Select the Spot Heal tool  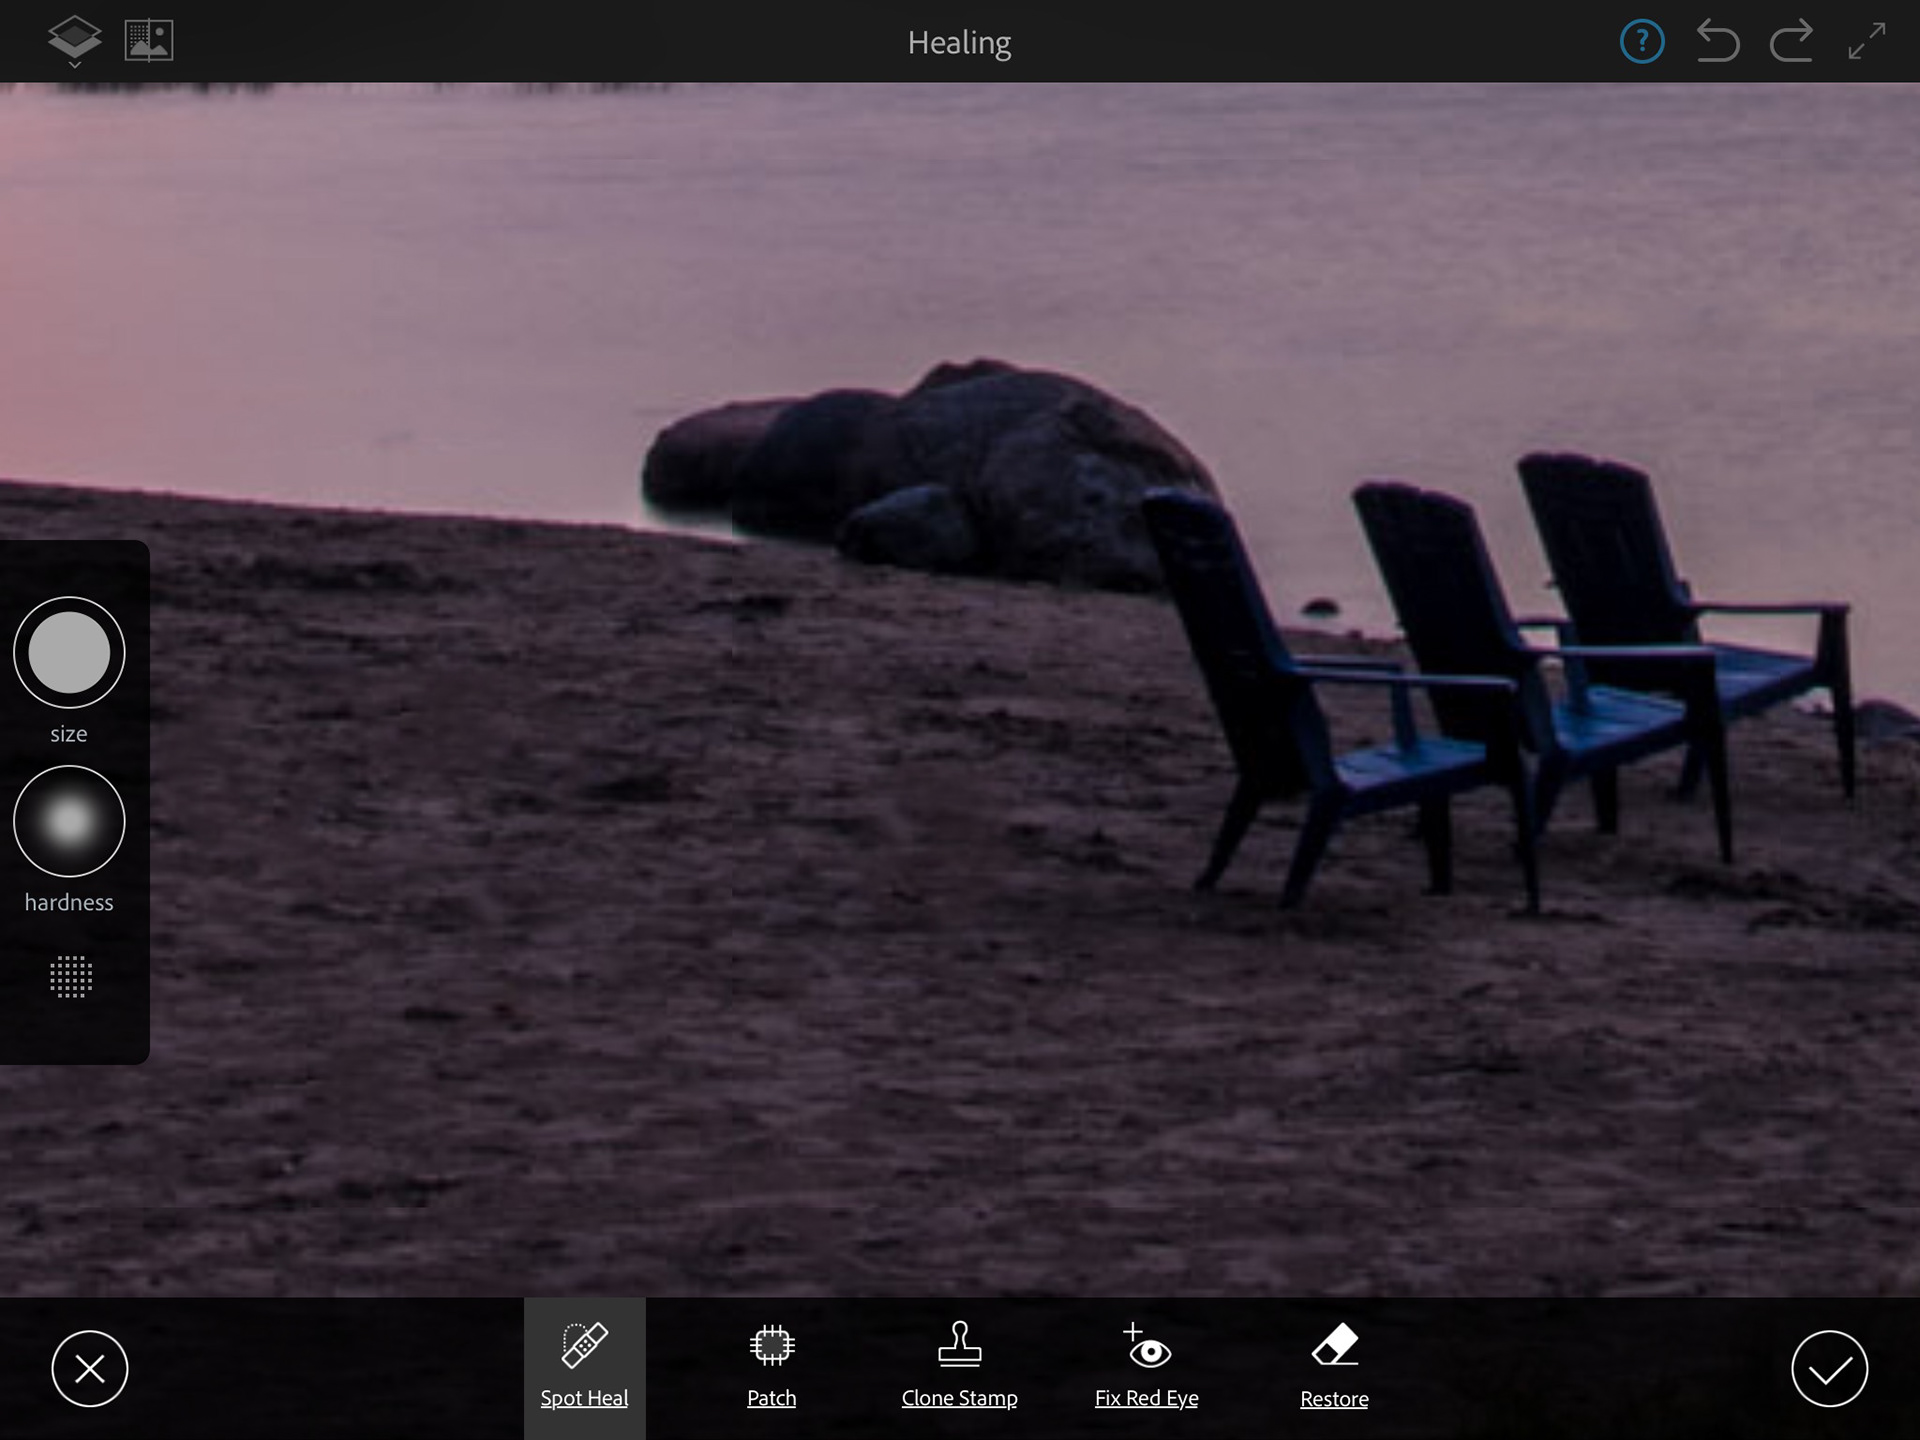click(584, 1367)
